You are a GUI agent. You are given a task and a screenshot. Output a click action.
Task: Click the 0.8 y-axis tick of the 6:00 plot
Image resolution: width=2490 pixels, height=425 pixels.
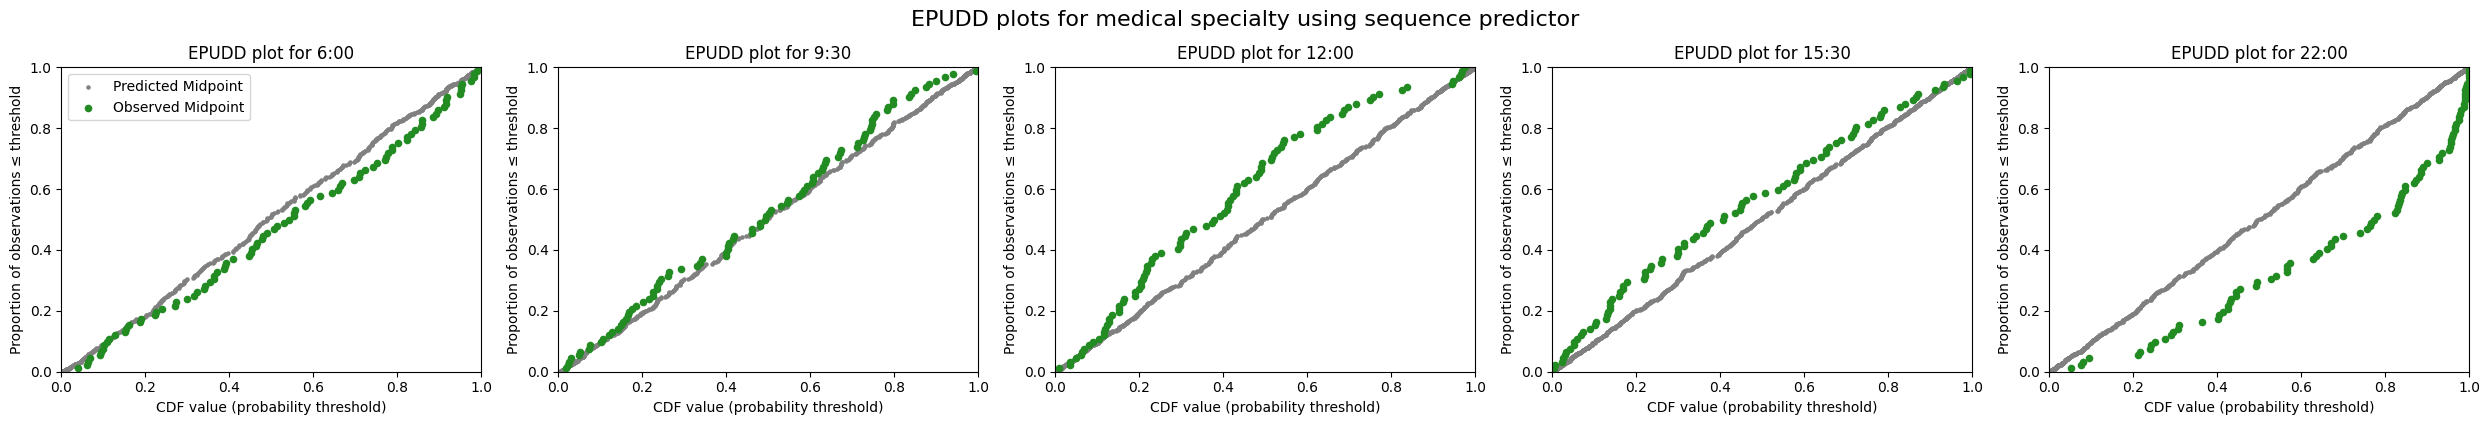click(43, 129)
